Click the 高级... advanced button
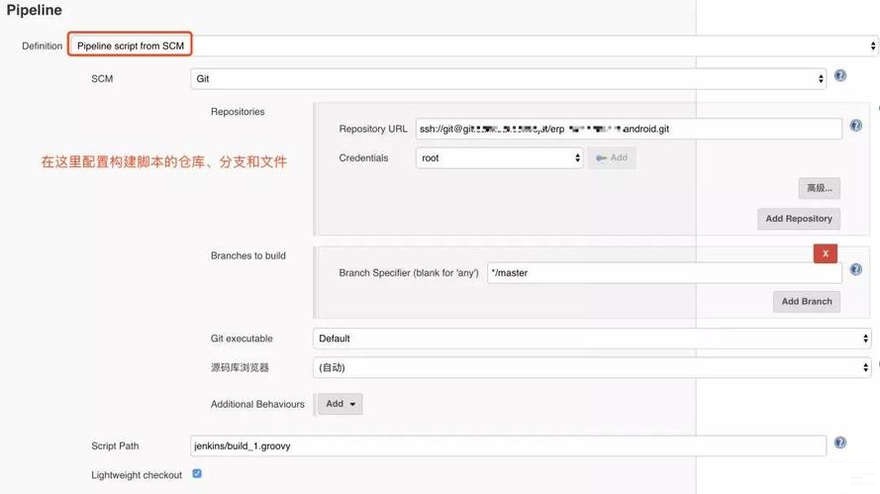The width and height of the screenshot is (880, 494). (819, 188)
